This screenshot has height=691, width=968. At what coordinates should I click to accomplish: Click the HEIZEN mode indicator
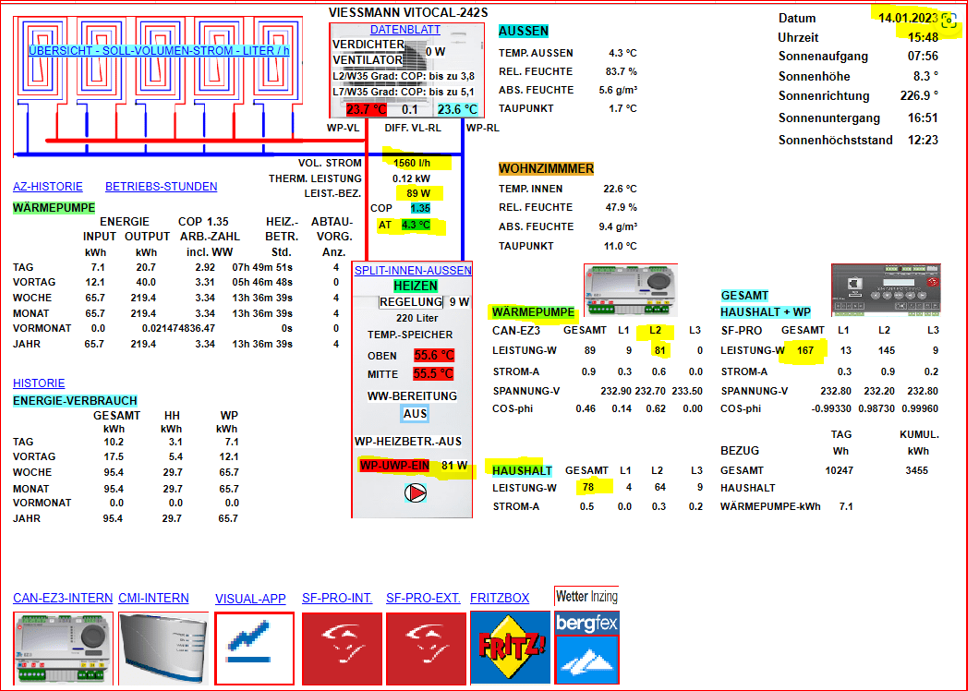click(x=415, y=286)
